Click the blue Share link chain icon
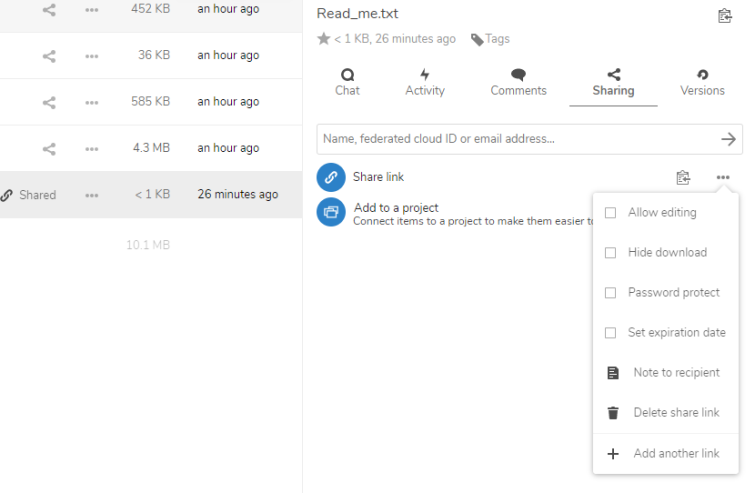The height and width of the screenshot is (493, 755). [x=331, y=177]
